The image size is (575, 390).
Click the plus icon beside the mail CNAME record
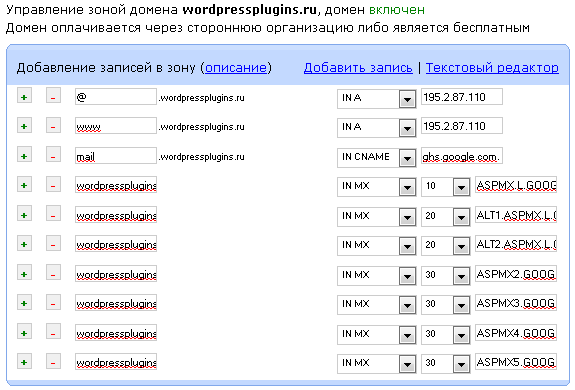[x=24, y=156]
